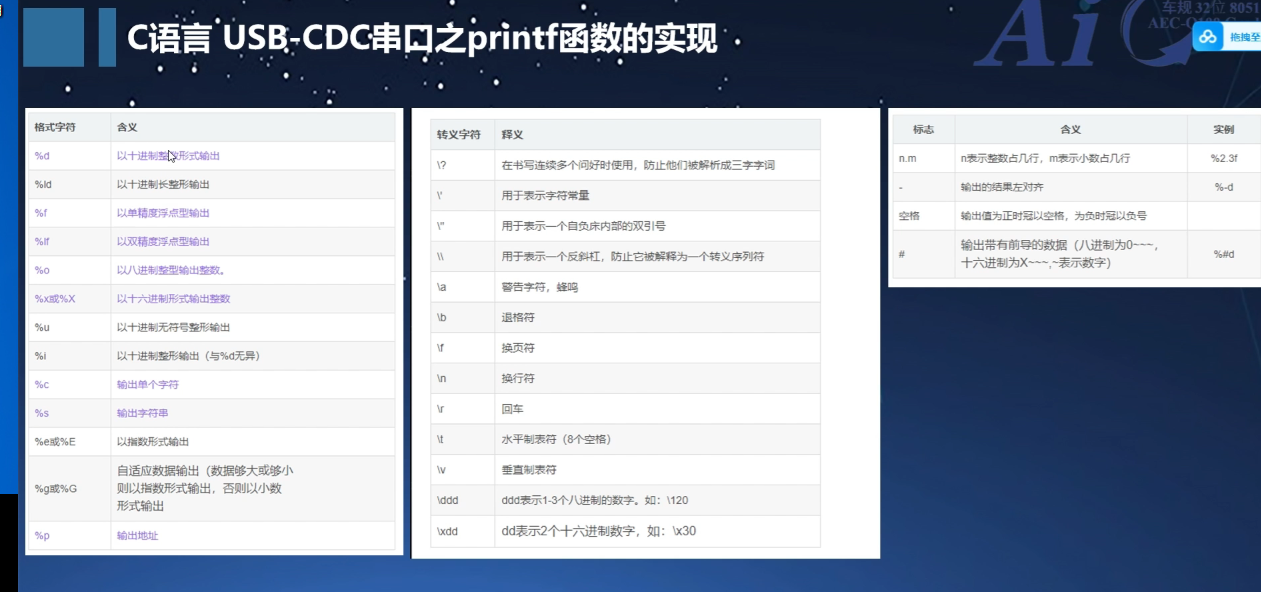The height and width of the screenshot is (592, 1261).
Task: Open the %f format specifier link
Action: pos(41,213)
